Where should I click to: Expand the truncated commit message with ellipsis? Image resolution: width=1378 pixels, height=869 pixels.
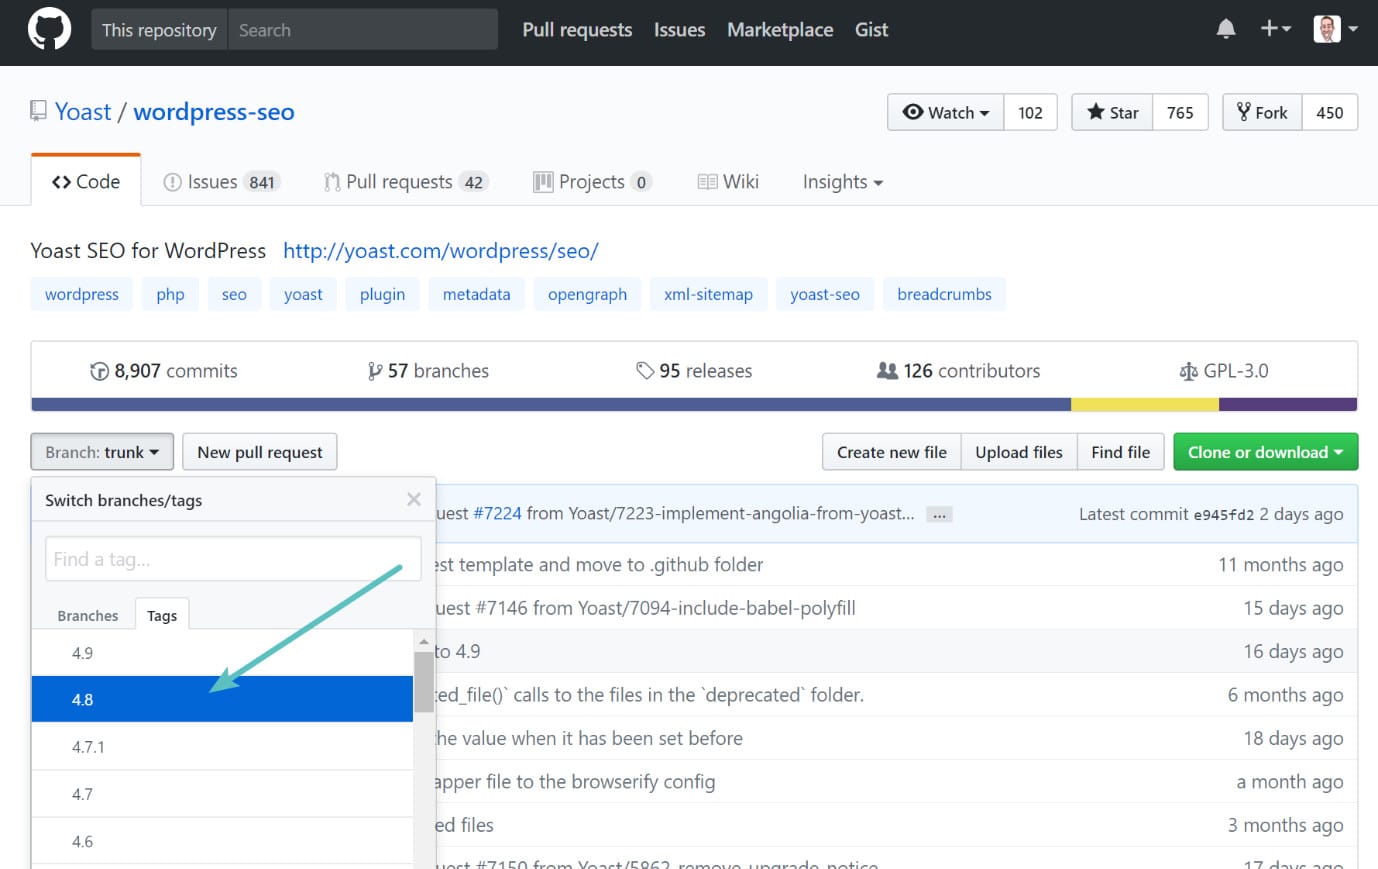point(939,513)
